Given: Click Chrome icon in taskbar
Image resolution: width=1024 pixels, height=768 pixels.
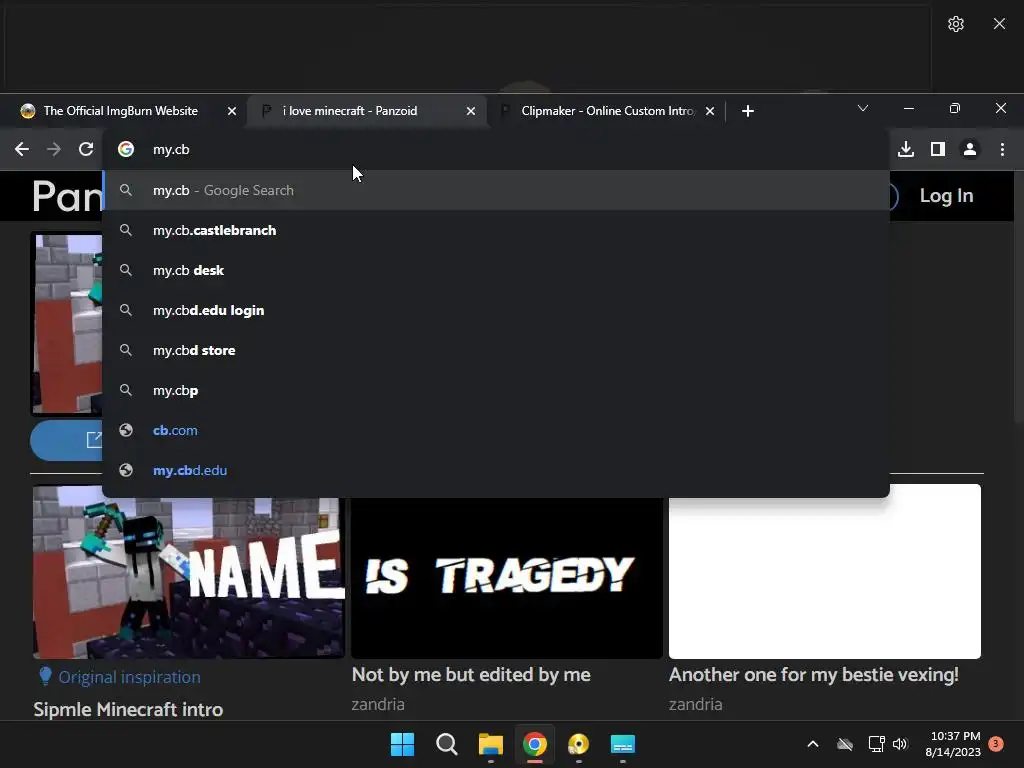Looking at the screenshot, I should pos(535,744).
